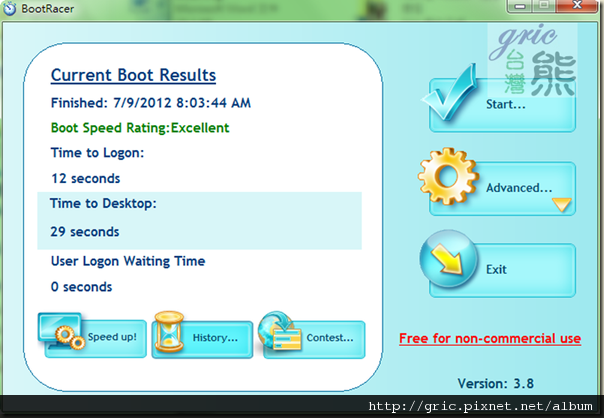This screenshot has width=604, height=418.
Task: Click the Boot Speed Rating:Excellent text
Action: pos(140,128)
